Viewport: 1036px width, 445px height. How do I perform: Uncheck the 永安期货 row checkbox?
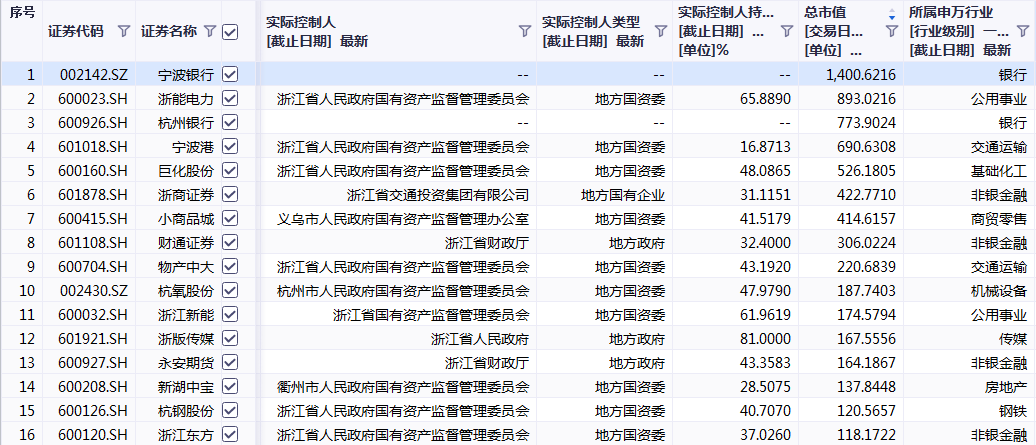point(230,362)
